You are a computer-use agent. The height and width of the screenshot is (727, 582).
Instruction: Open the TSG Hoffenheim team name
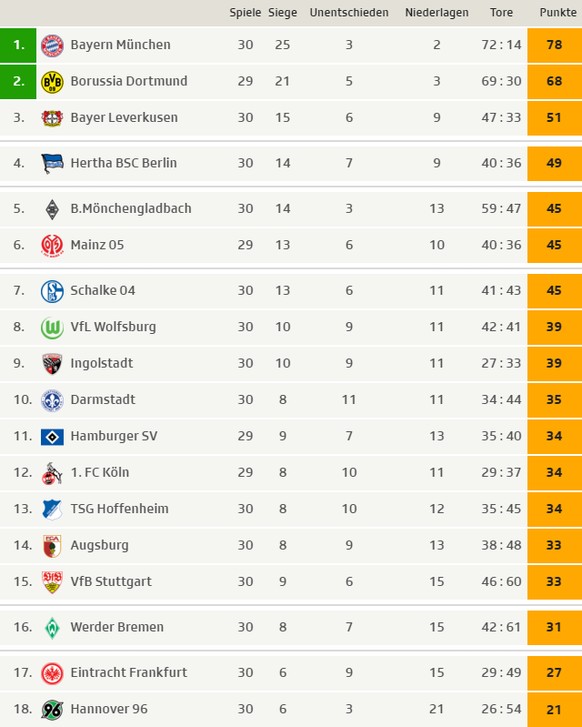[119, 509]
